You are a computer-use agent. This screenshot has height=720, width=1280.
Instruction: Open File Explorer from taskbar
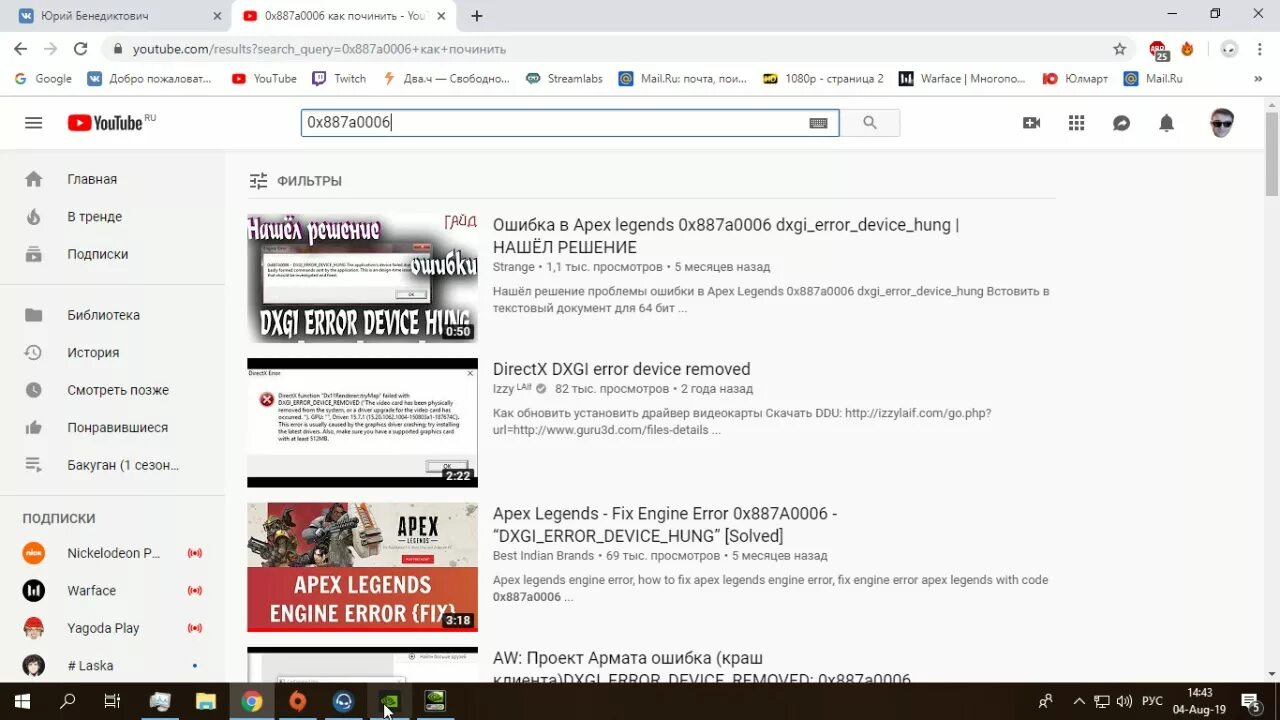205,701
